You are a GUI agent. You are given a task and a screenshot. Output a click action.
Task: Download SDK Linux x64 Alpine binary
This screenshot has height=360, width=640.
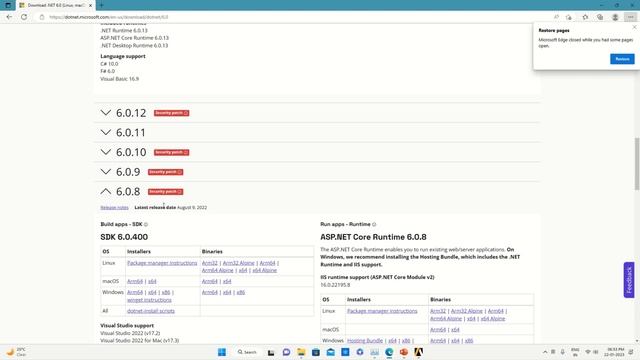tap(264, 270)
